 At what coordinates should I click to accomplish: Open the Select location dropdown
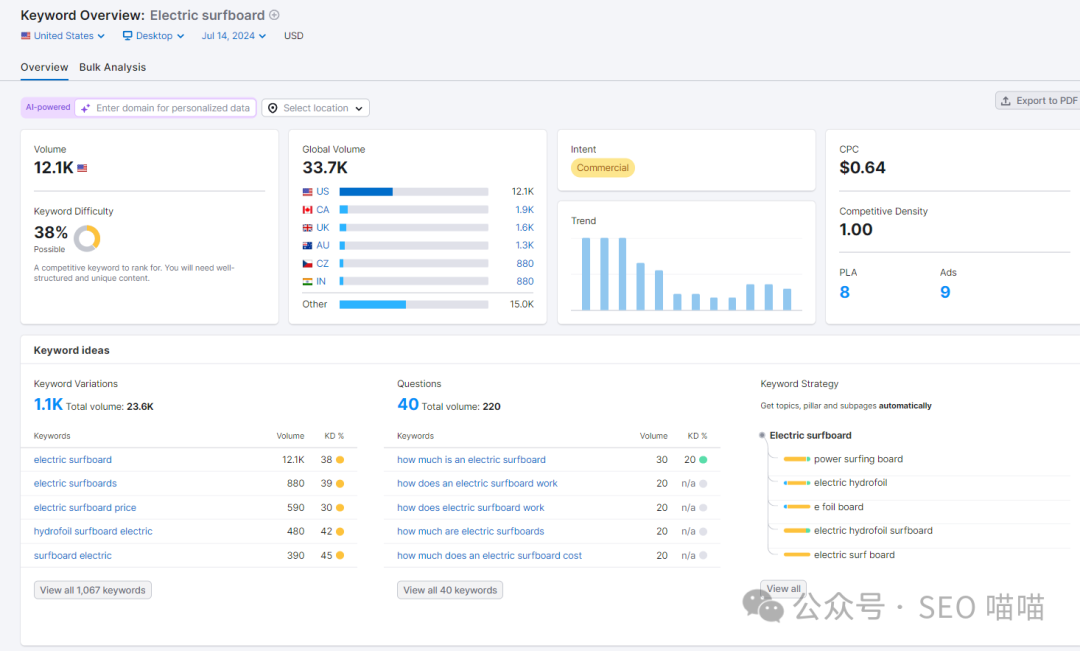tap(316, 108)
